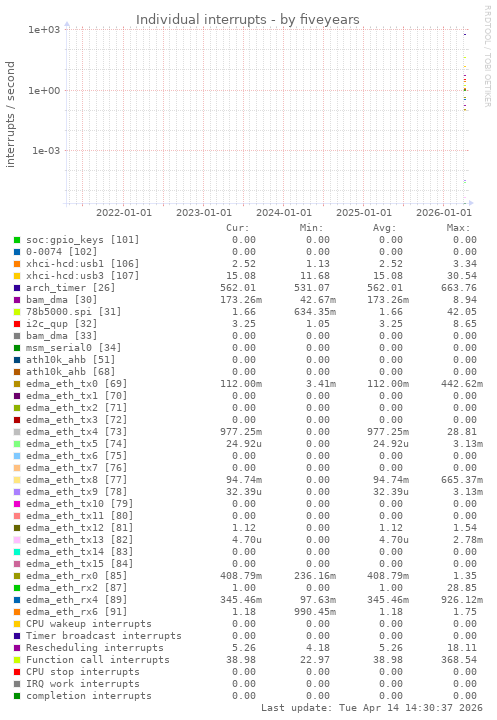
Task: Click the 2022-01-01 x-axis date label
Action: (x=124, y=213)
